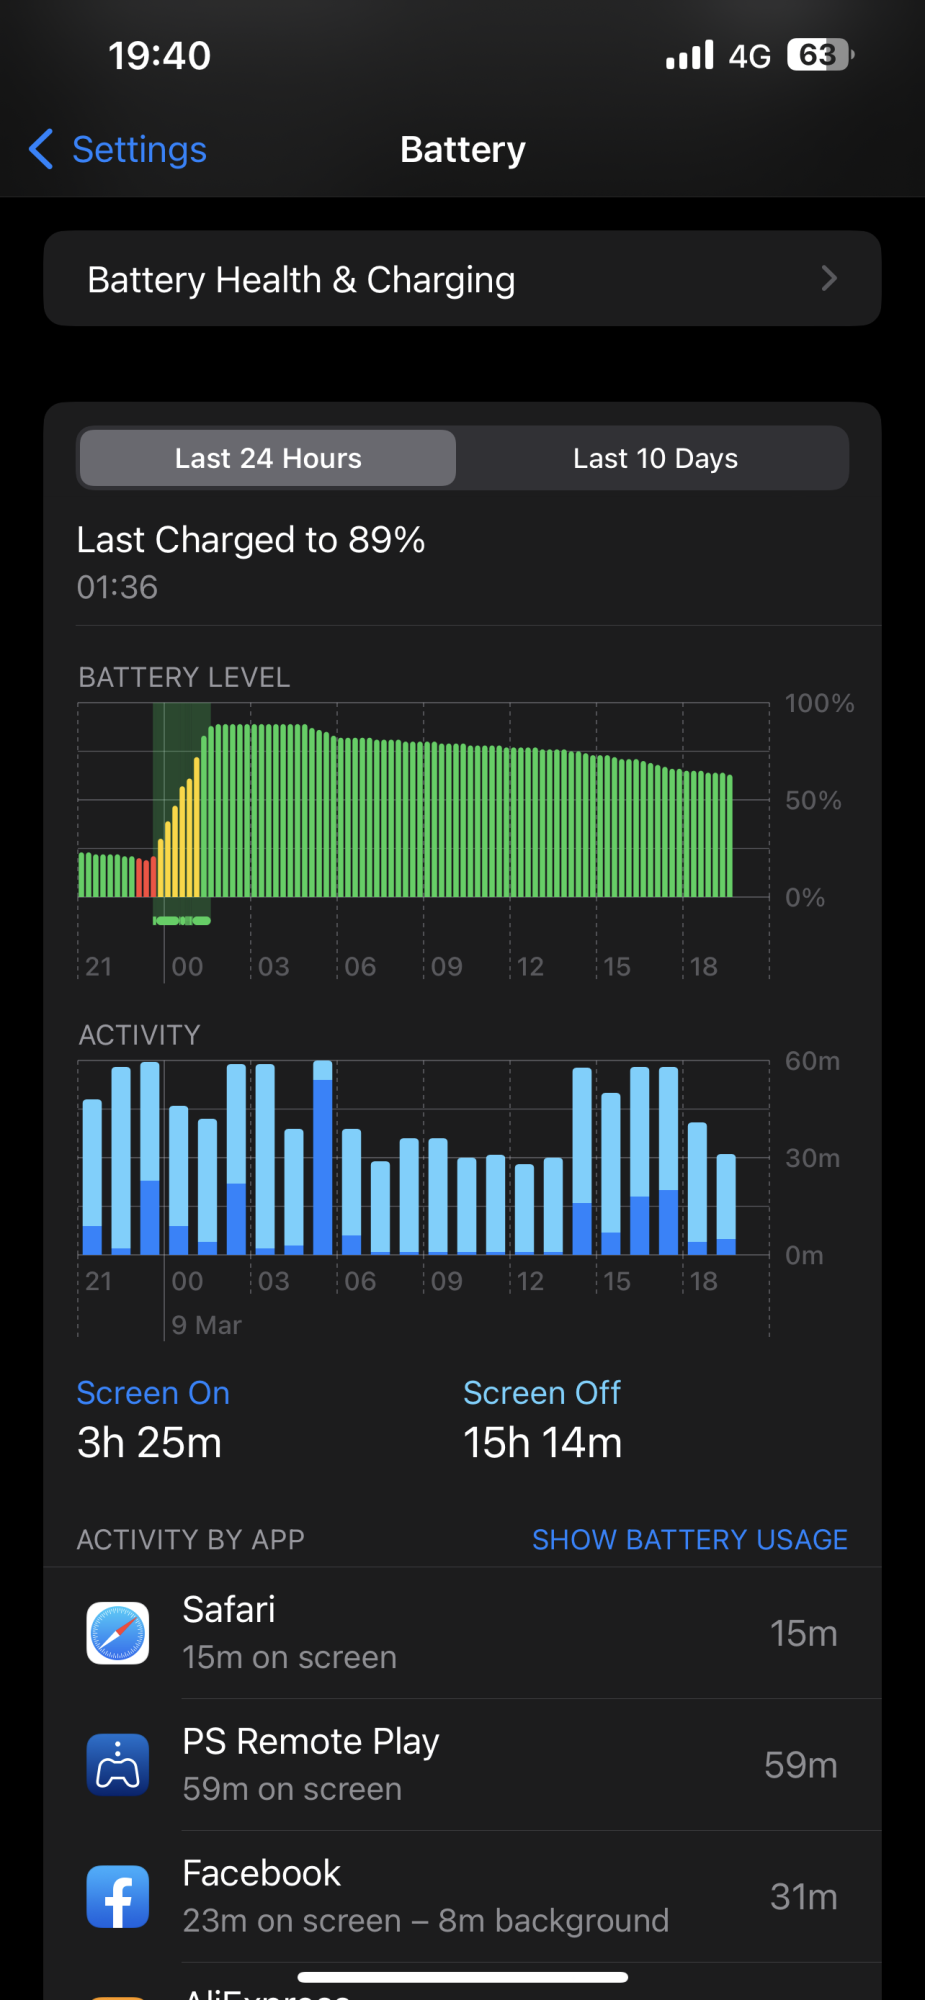This screenshot has width=925, height=2000.
Task: Switch to Last 24 Hours tab
Action: coord(268,459)
